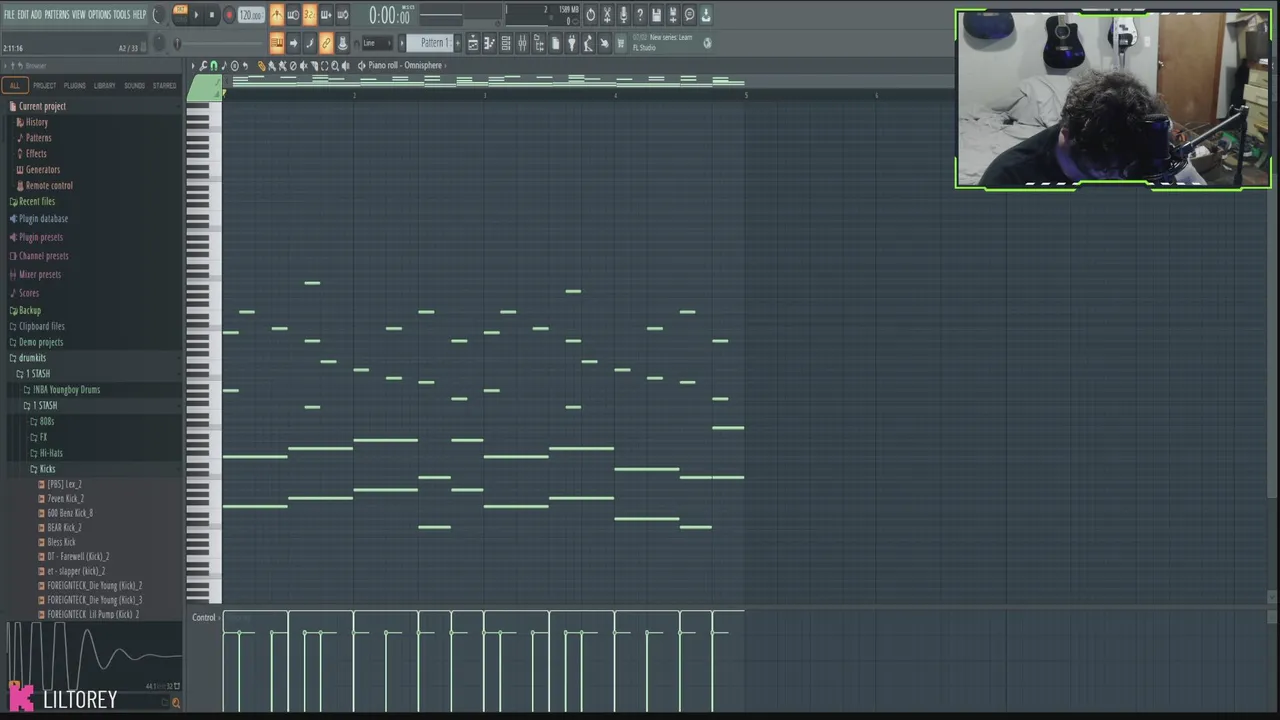Click the red Record button

(229, 15)
